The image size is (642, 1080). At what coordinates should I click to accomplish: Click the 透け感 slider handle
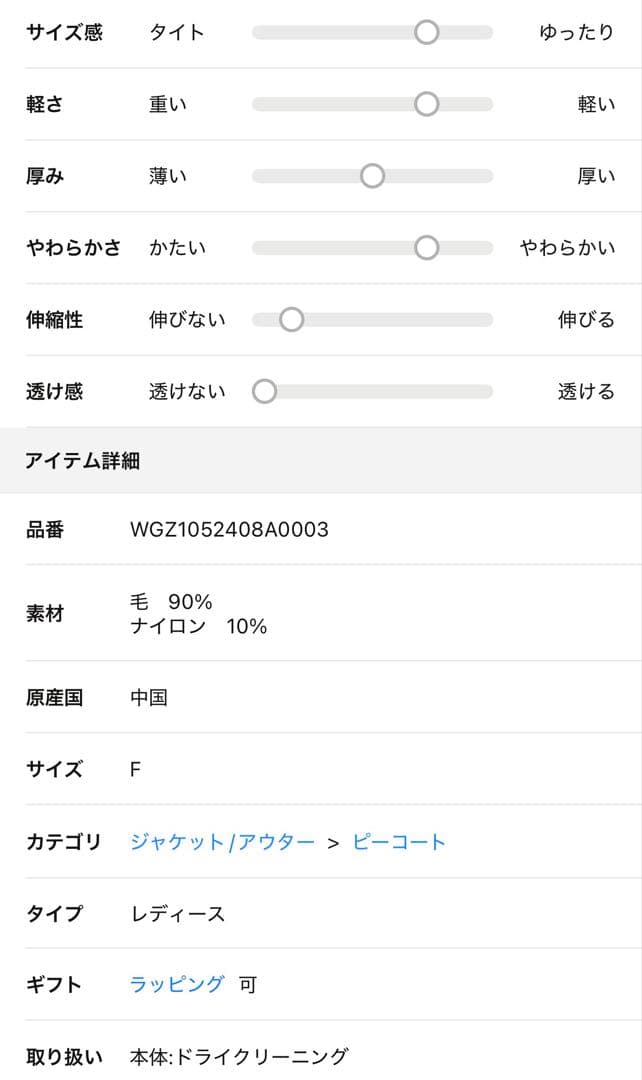(264, 391)
